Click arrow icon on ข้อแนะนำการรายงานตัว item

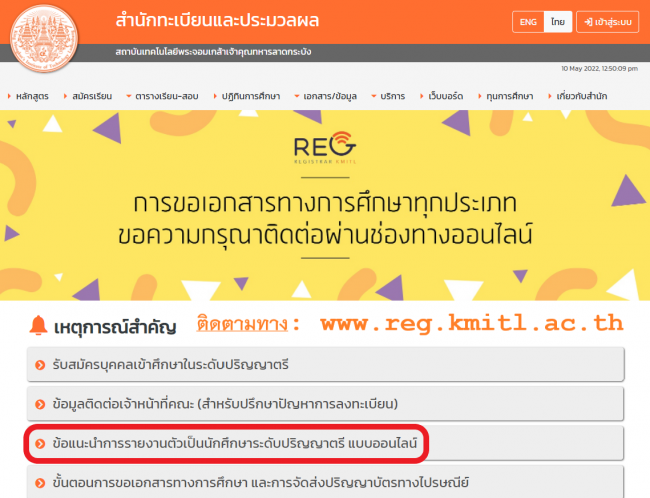[38, 442]
